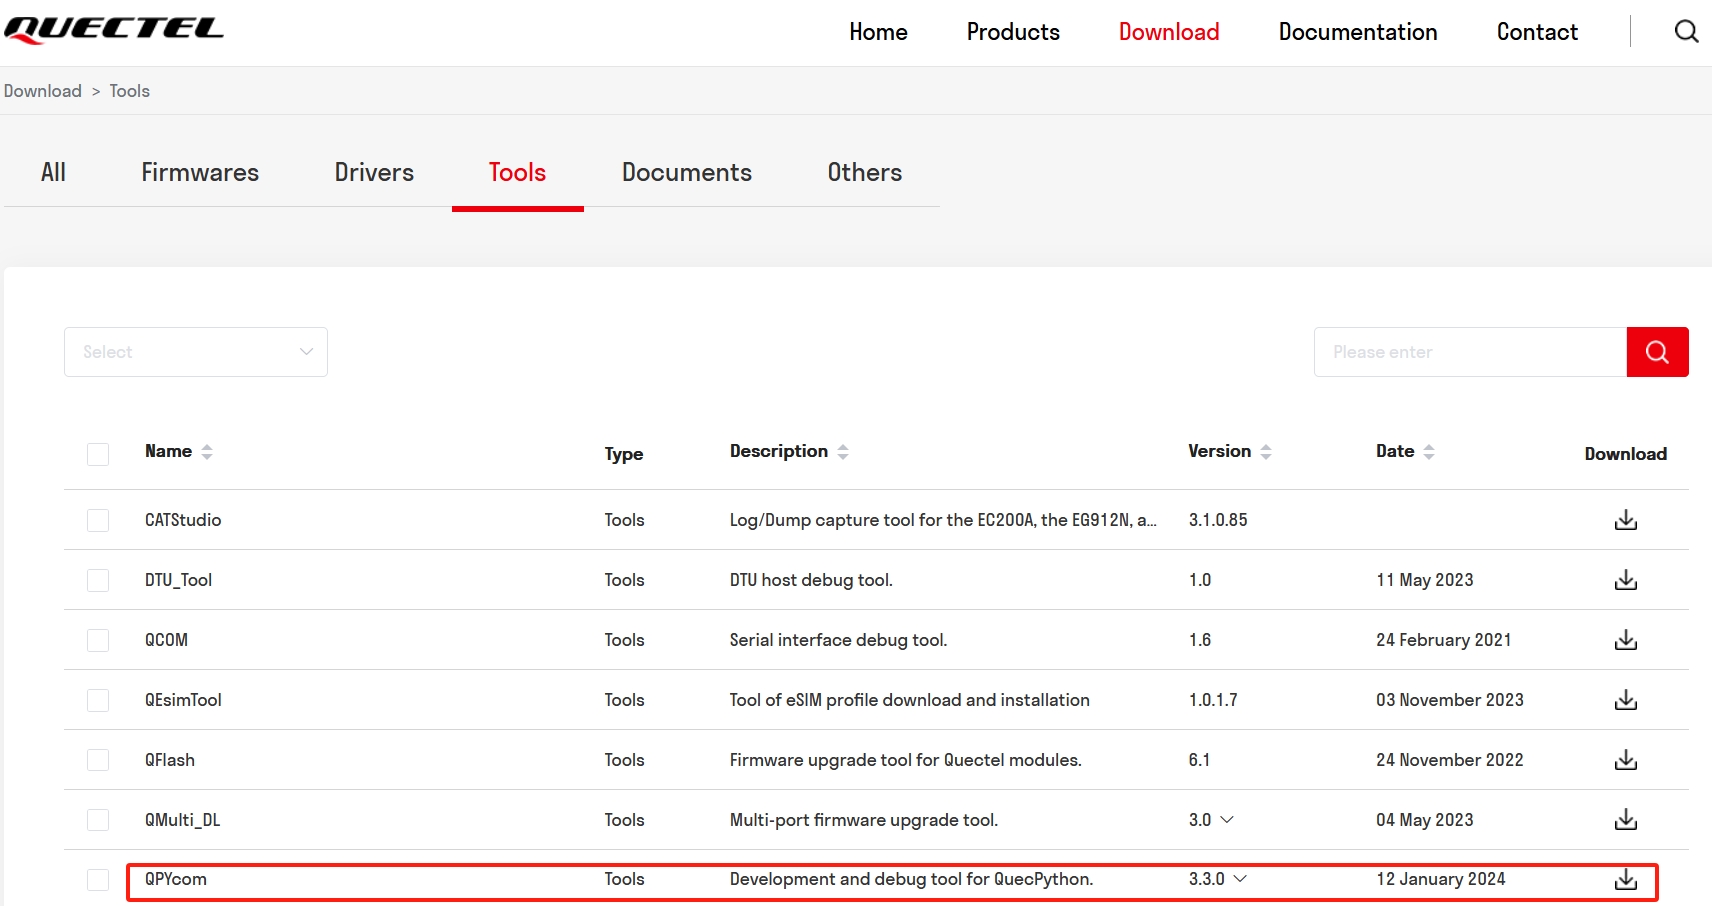Click the Type column header
The image size is (1712, 906).
pyautogui.click(x=624, y=454)
